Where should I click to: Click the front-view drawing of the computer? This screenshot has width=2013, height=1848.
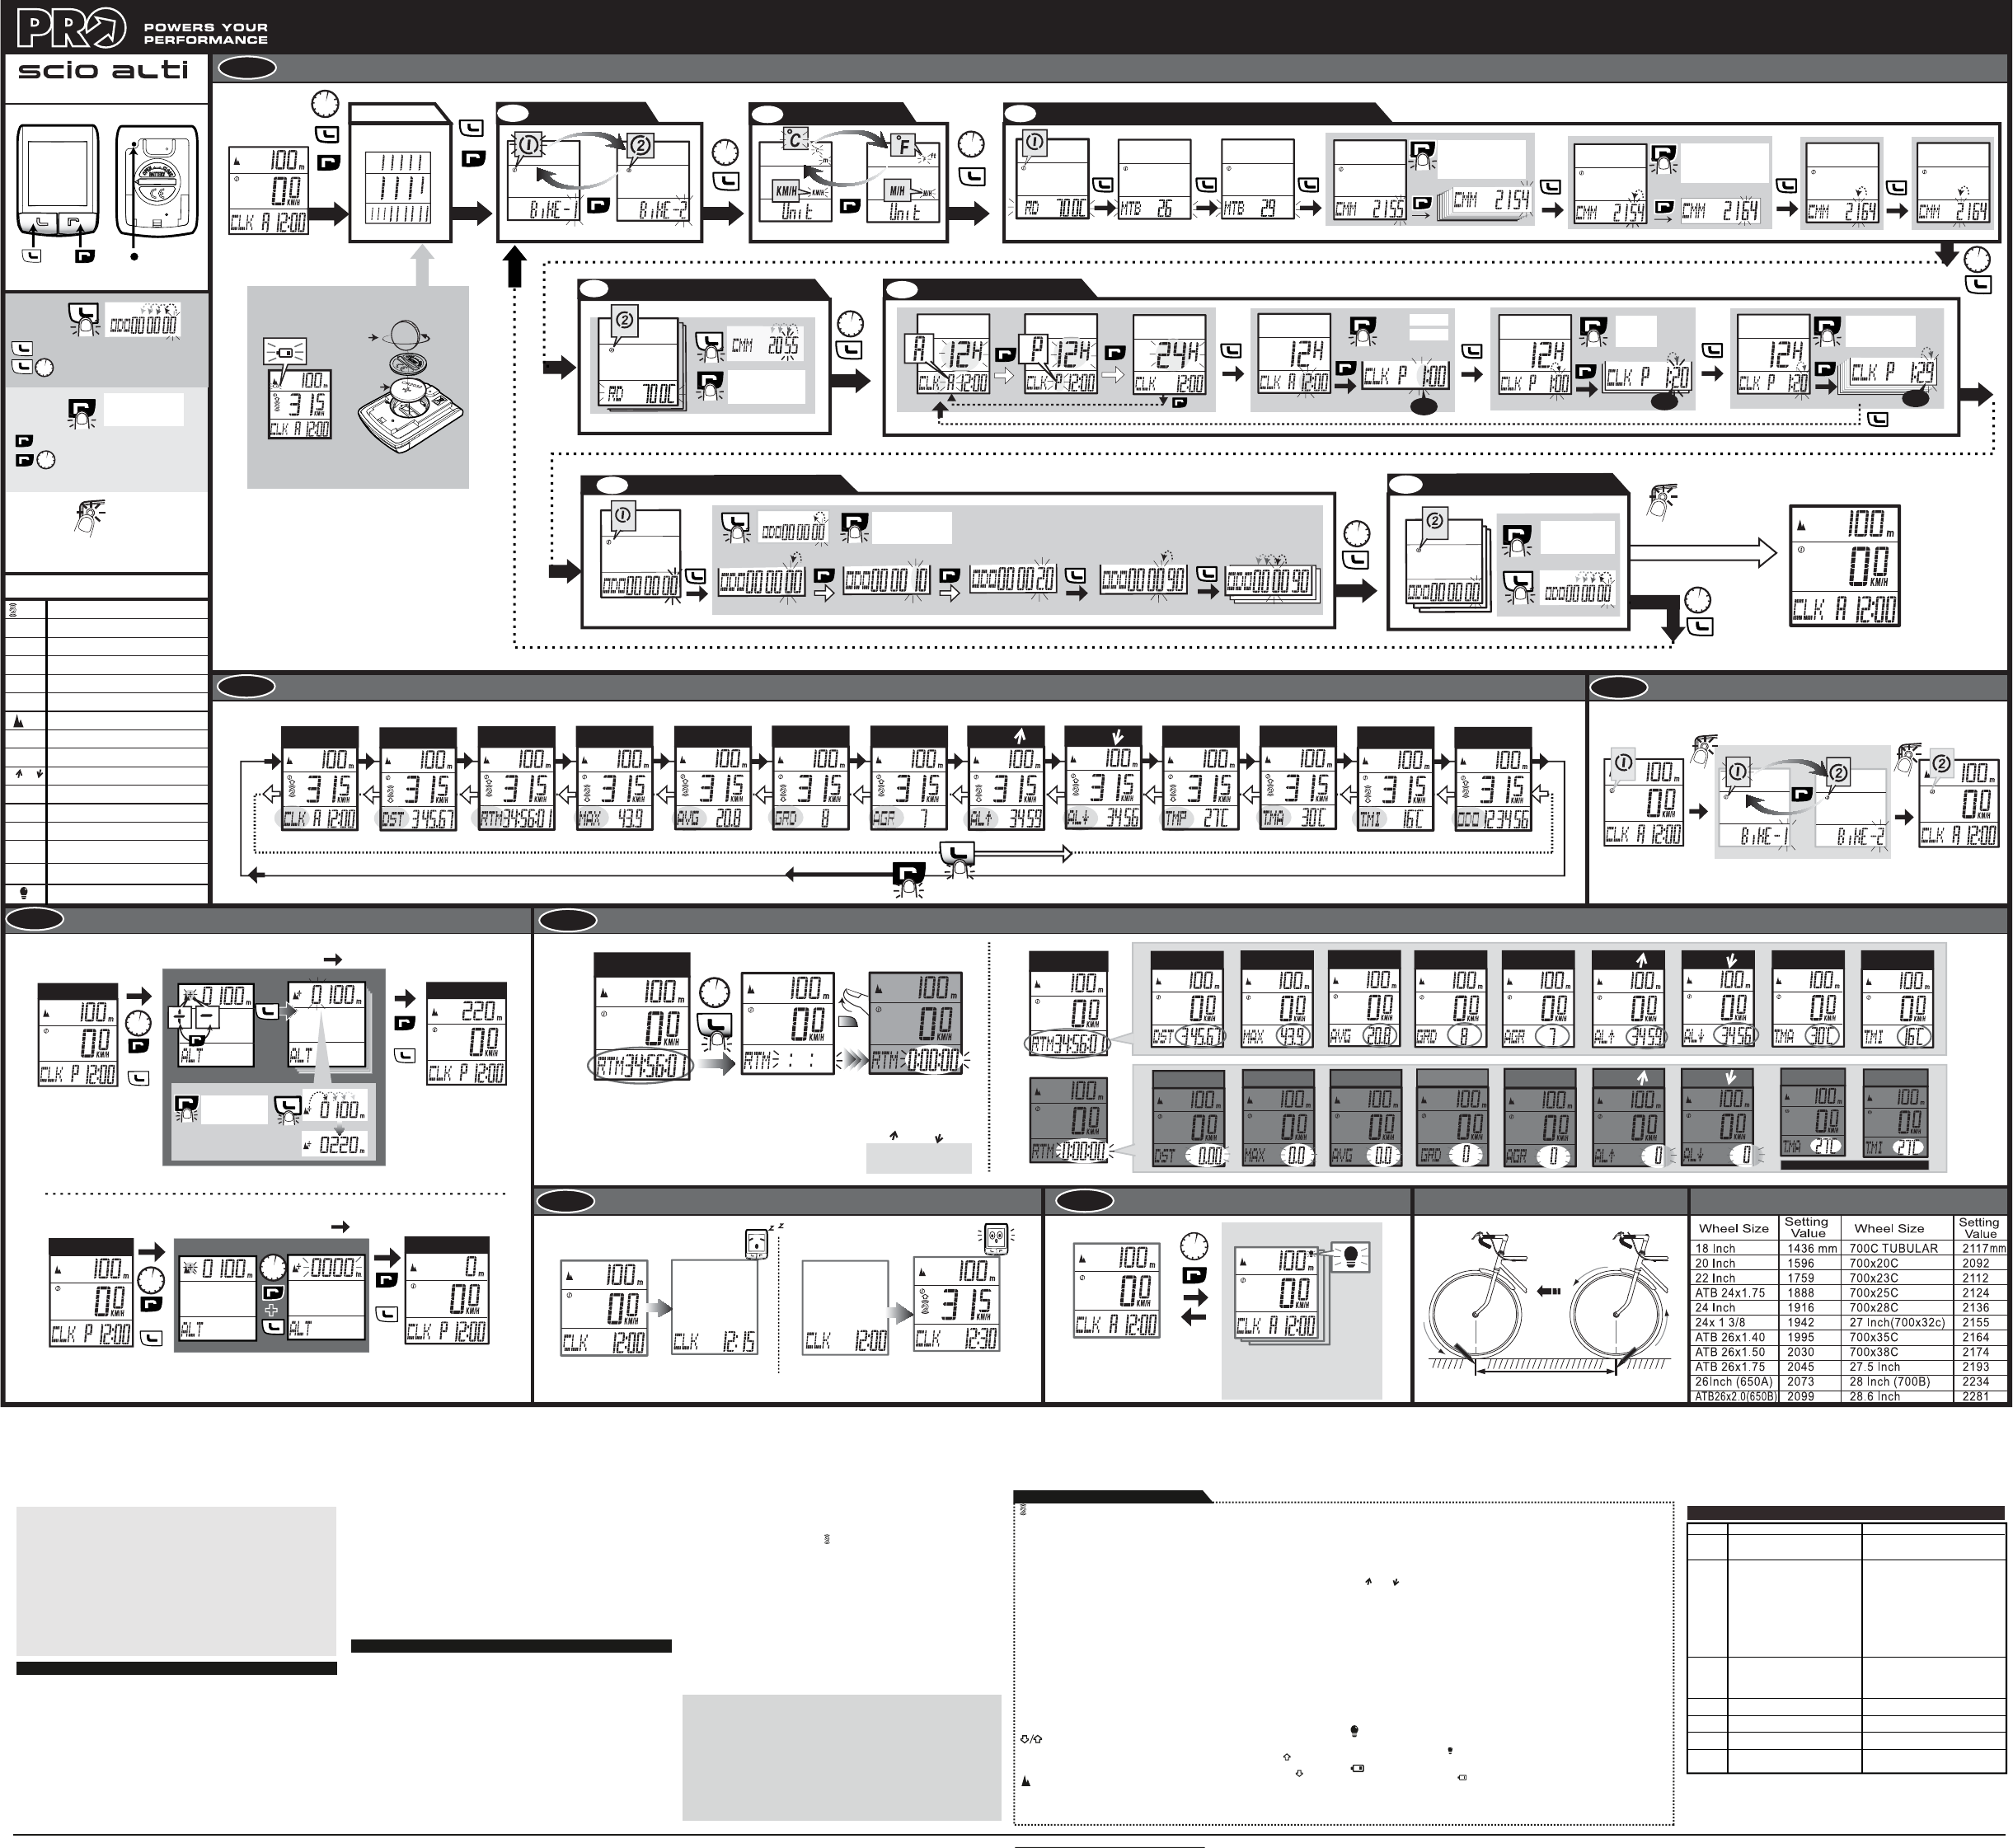coord(58,180)
